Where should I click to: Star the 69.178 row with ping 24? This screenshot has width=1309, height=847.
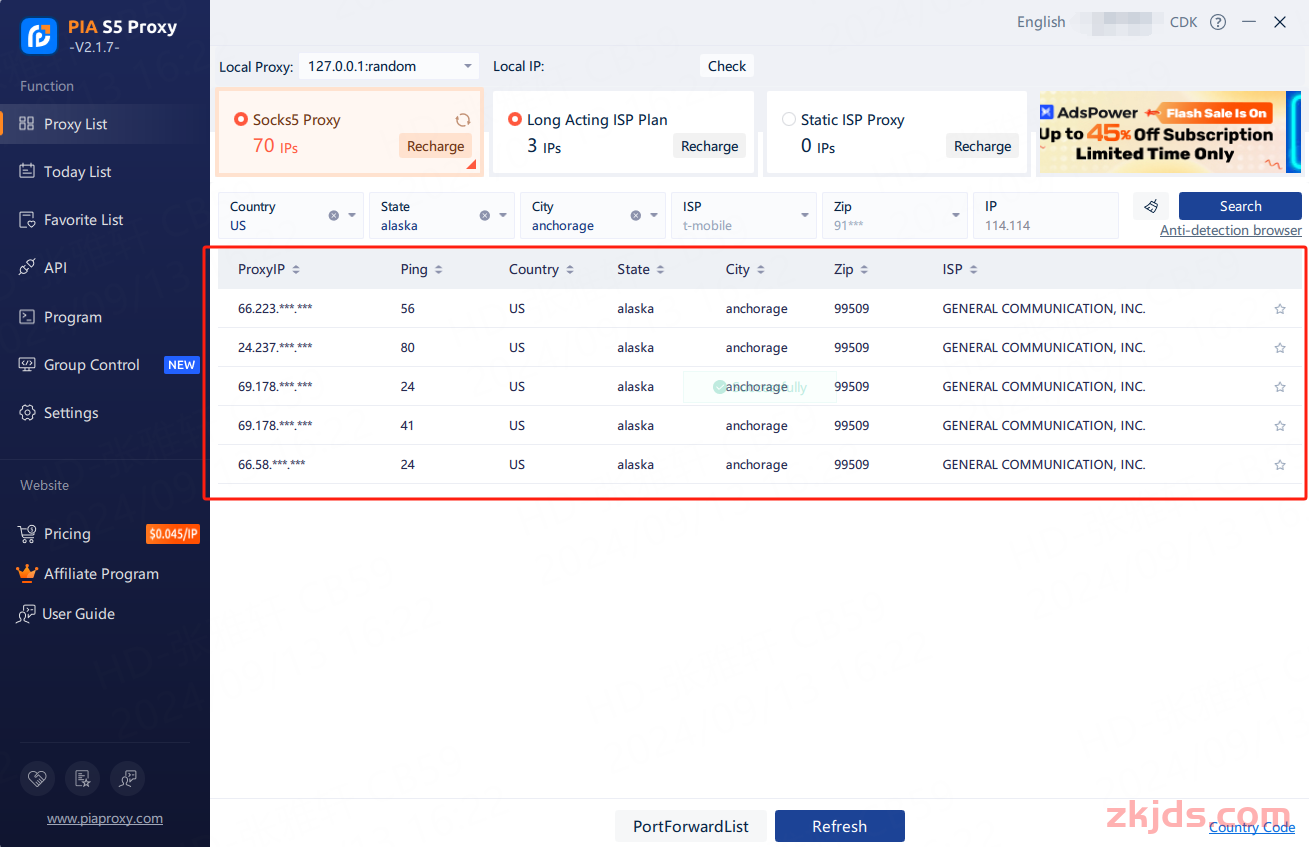1280,387
